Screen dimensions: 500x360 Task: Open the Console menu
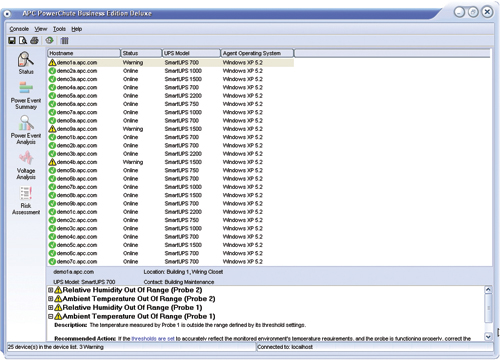[19, 29]
